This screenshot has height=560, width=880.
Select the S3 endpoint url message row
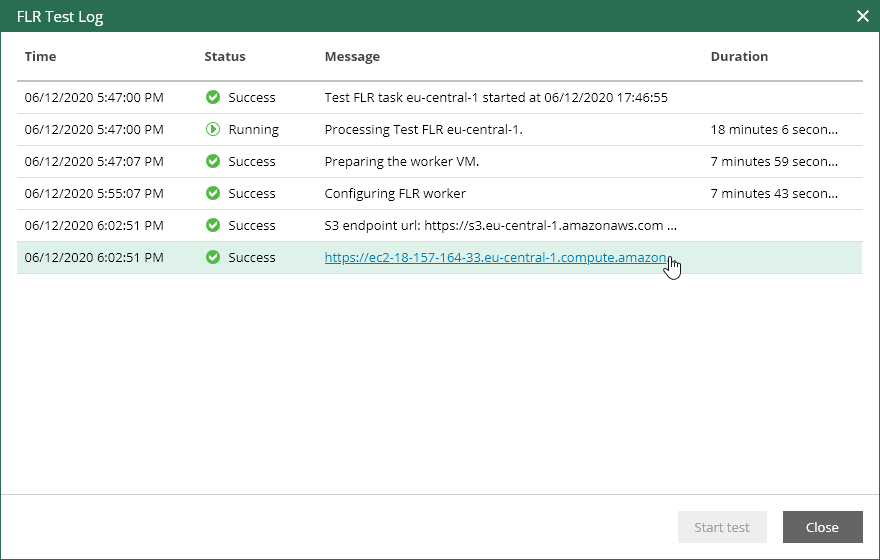click(x=500, y=225)
